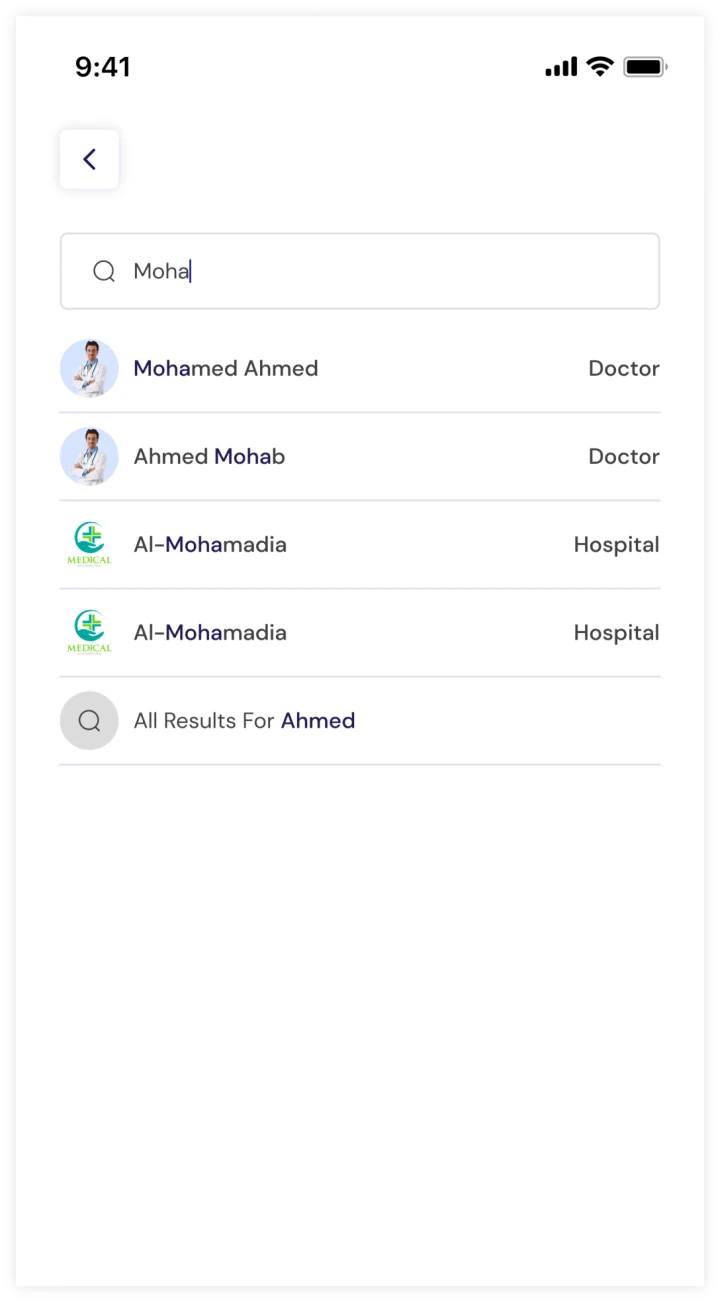Tap the 9:41 clock in status bar

[x=103, y=67]
